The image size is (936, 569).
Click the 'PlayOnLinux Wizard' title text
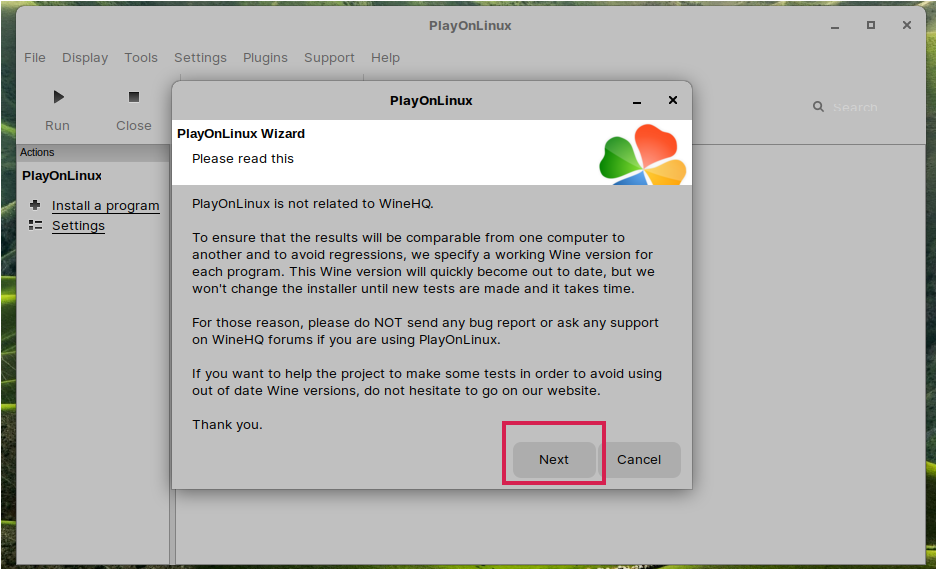point(241,134)
